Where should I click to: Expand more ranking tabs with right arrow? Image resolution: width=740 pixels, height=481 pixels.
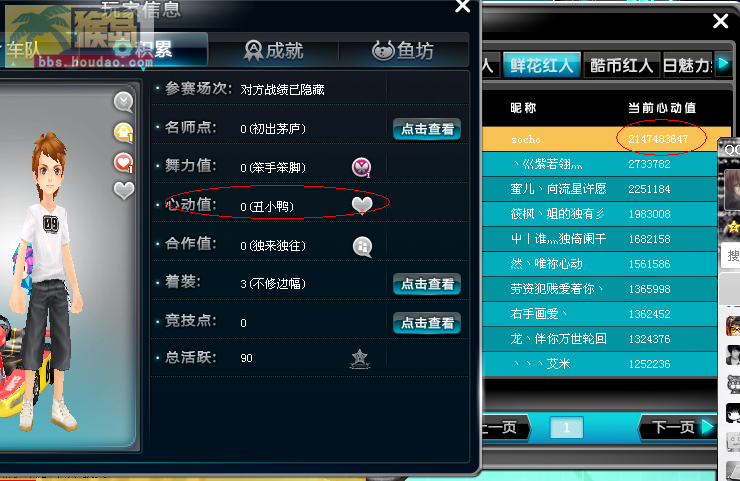click(723, 63)
